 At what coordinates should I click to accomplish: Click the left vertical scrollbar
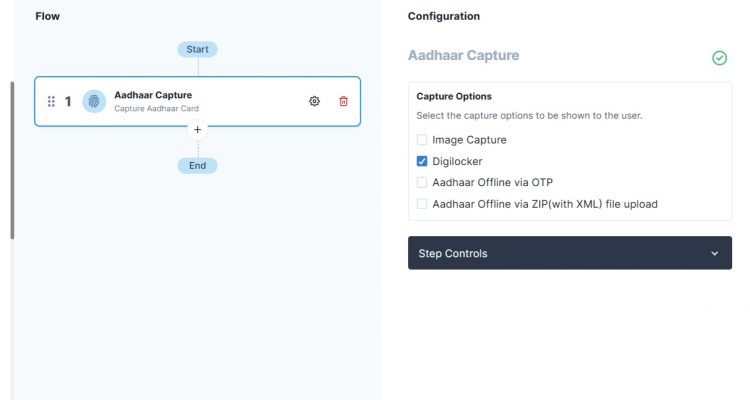(12, 160)
